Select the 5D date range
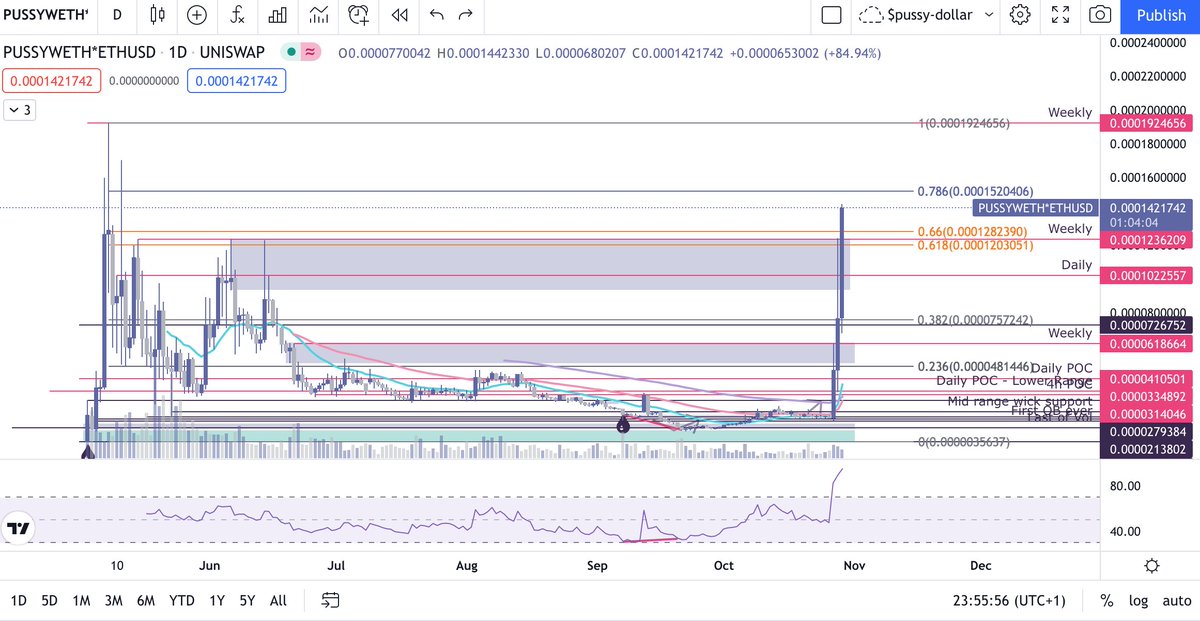 coord(50,601)
